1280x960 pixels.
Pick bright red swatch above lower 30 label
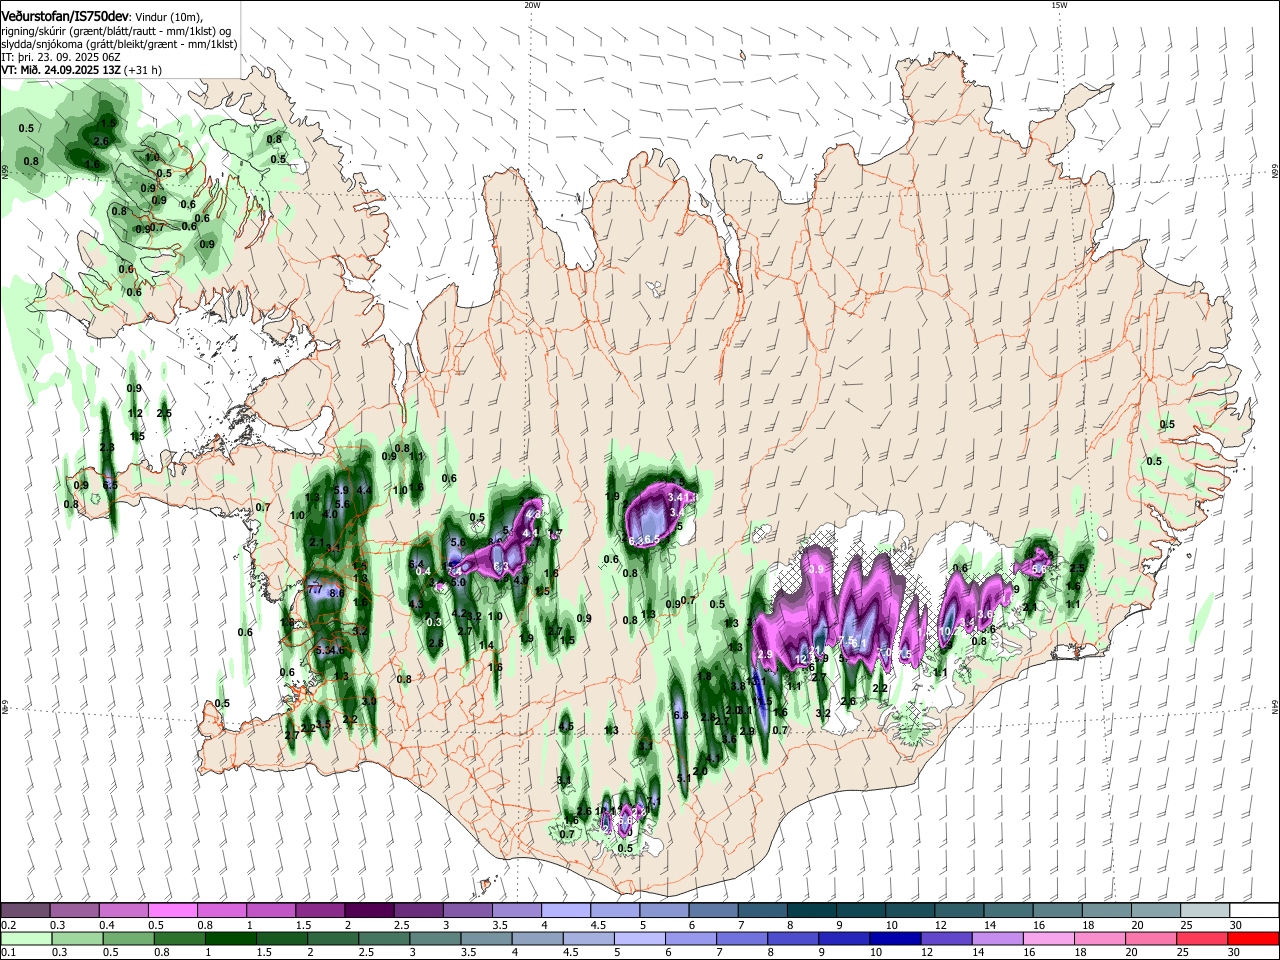tap(1254, 938)
